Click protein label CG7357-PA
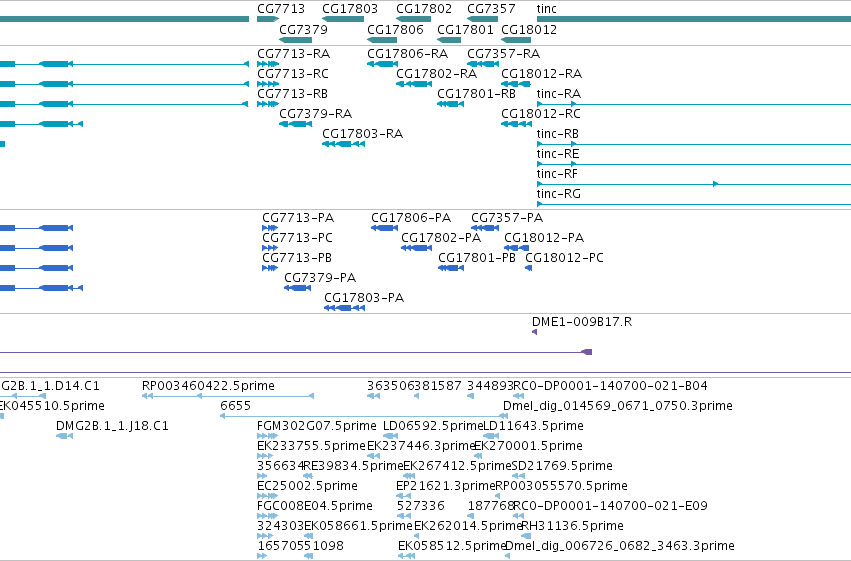The height and width of the screenshot is (561, 851). 507,218
